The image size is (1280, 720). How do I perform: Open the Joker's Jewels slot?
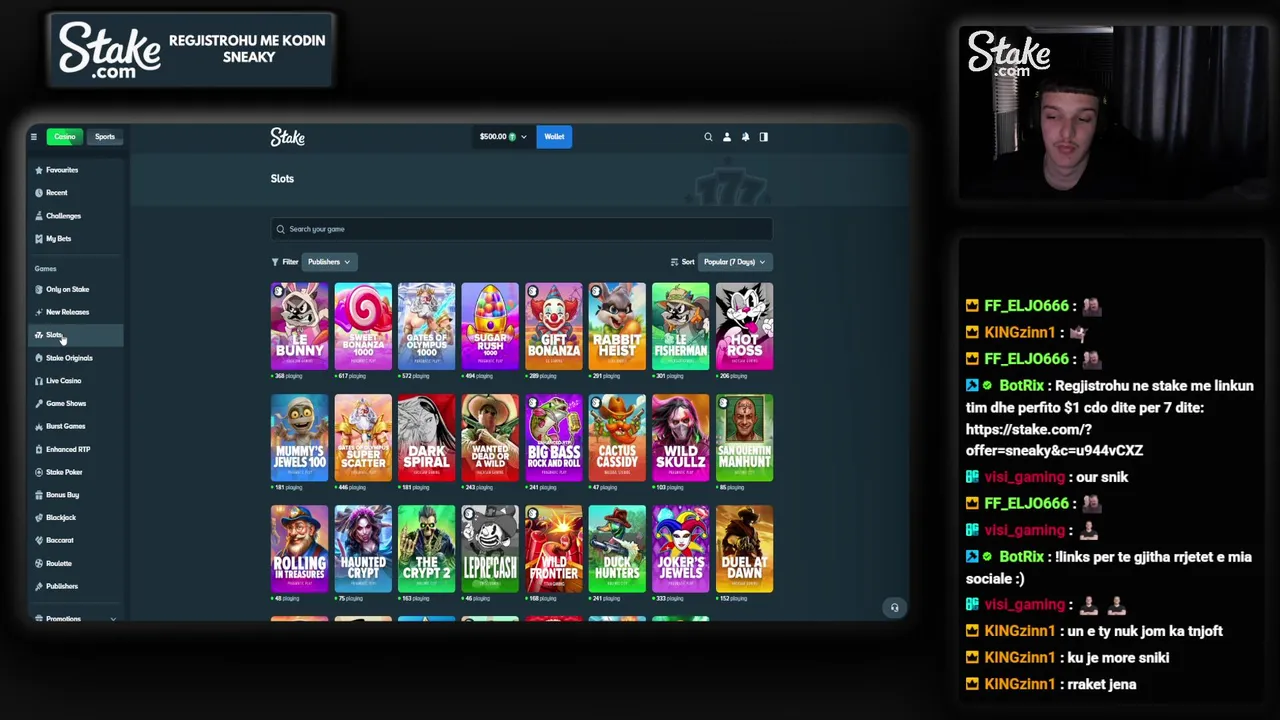point(680,549)
